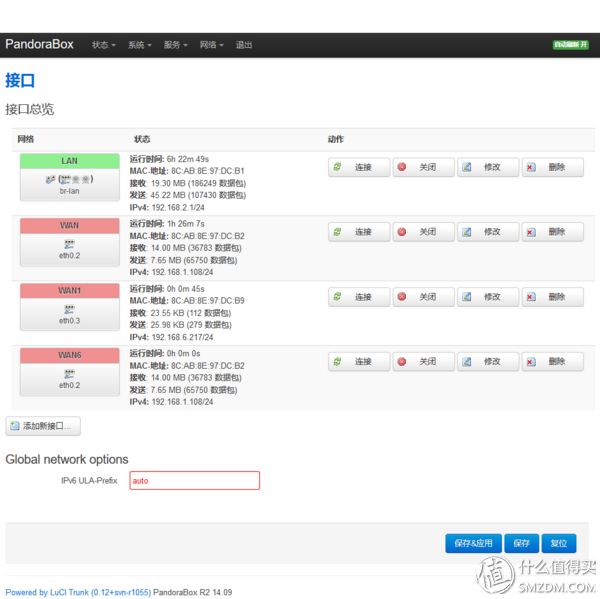Screen dimensions: 600x599
Task: Open the 服务 dropdown menu
Action: click(176, 45)
